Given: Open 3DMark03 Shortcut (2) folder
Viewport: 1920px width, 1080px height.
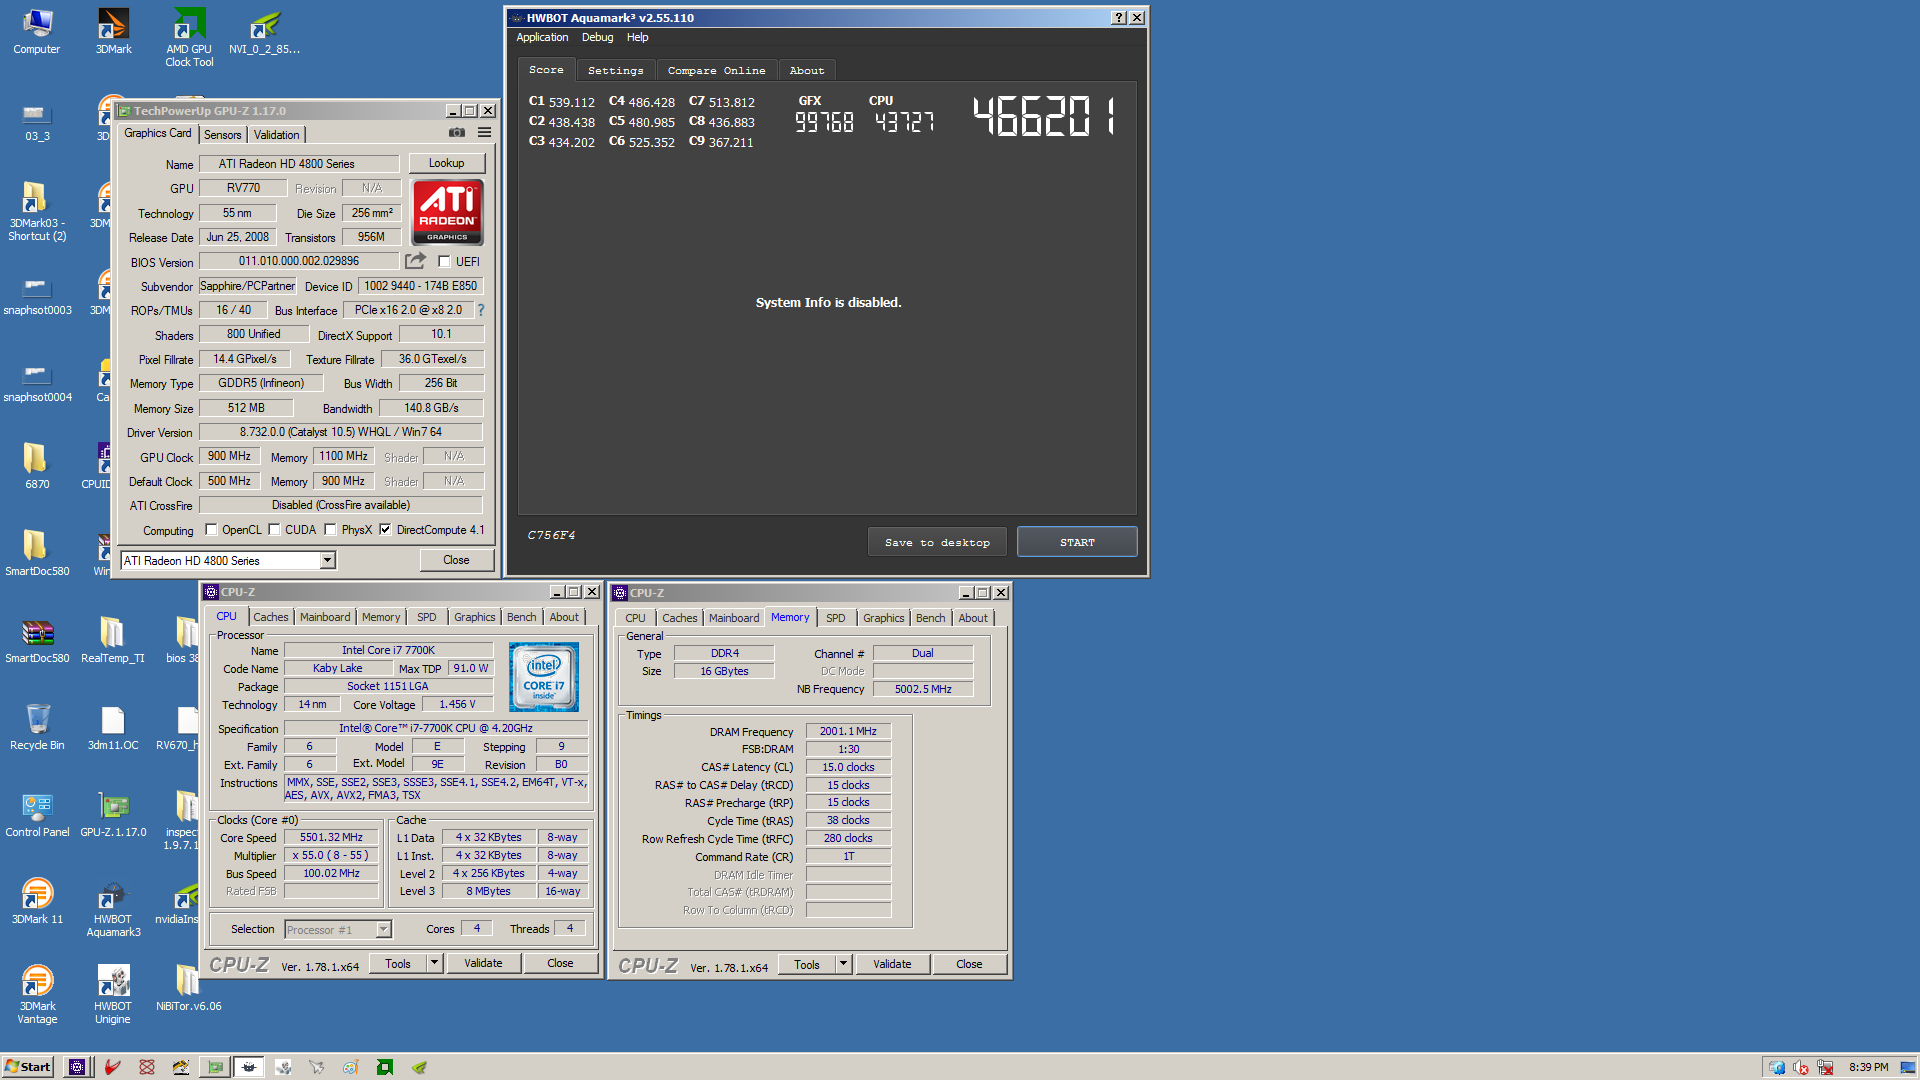Looking at the screenshot, I should coord(37,212).
